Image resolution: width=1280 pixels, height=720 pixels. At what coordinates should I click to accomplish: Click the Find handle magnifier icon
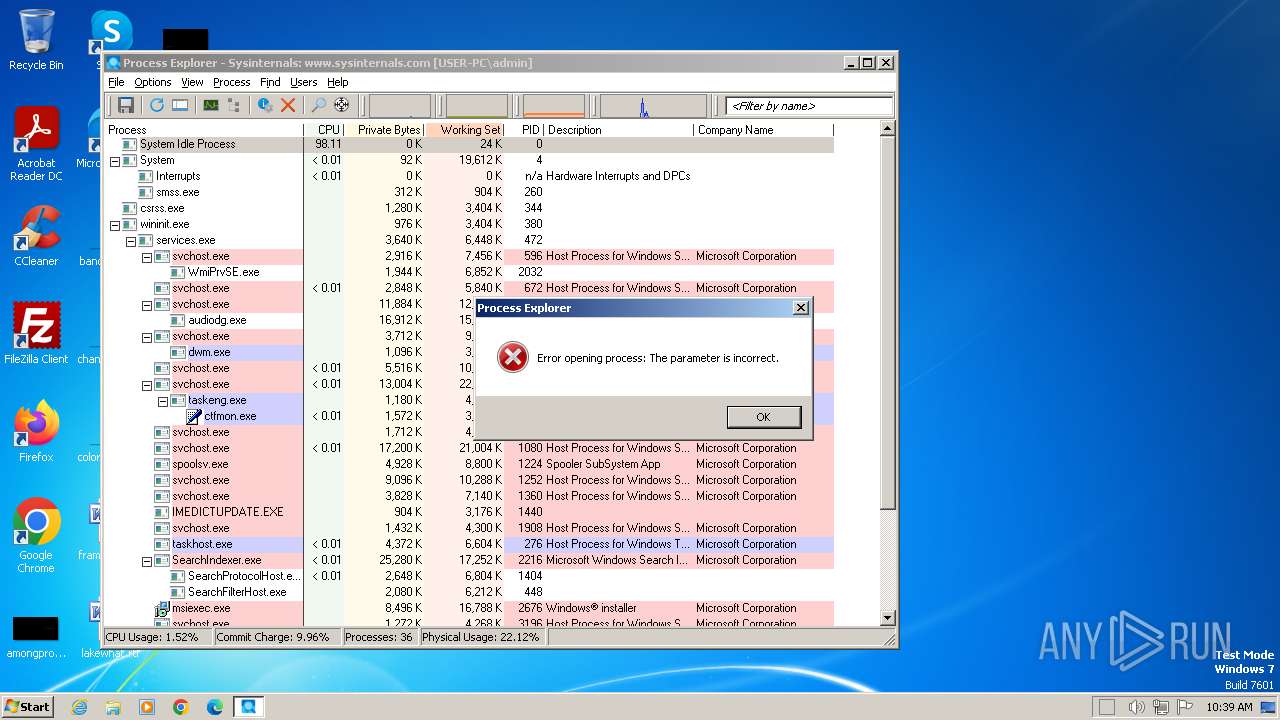tap(319, 105)
